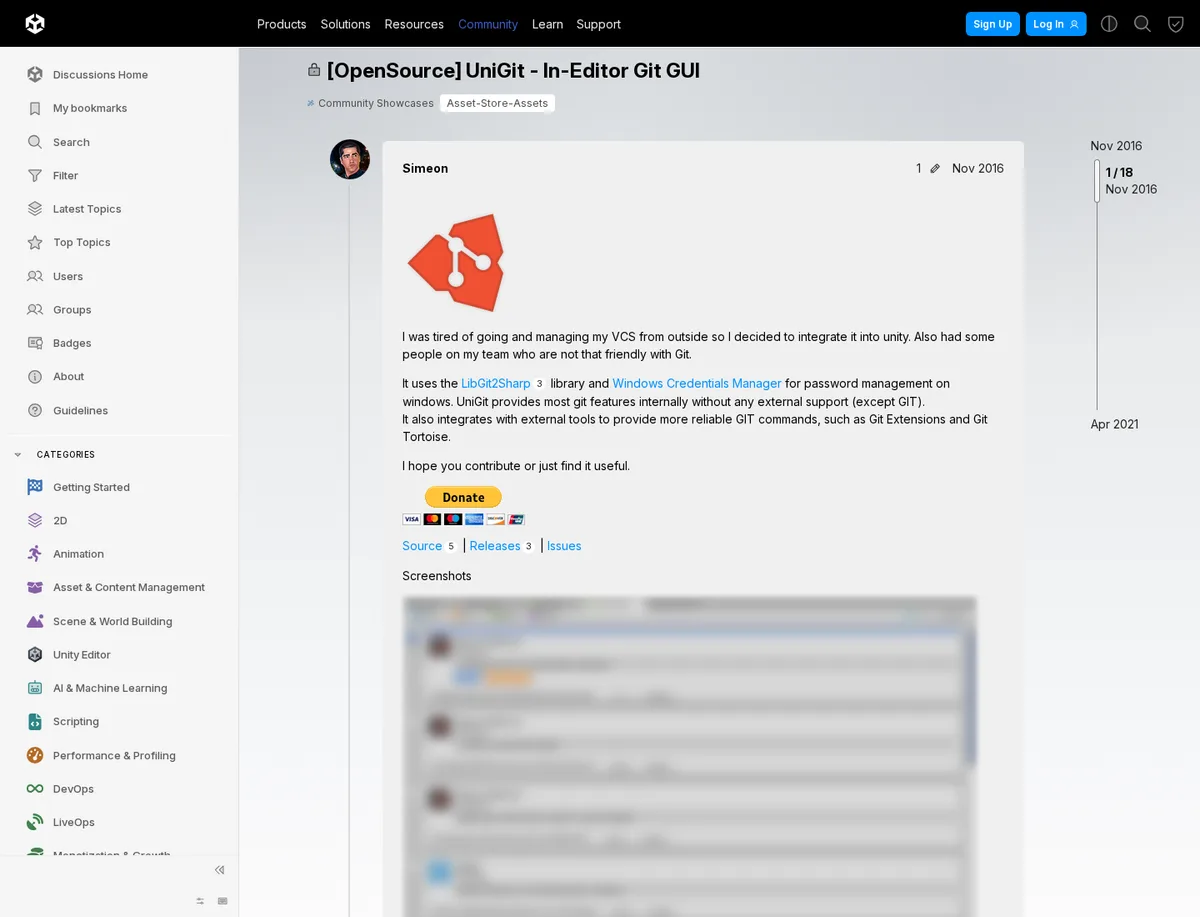Click Simeon's avatar picture

click(x=350, y=159)
